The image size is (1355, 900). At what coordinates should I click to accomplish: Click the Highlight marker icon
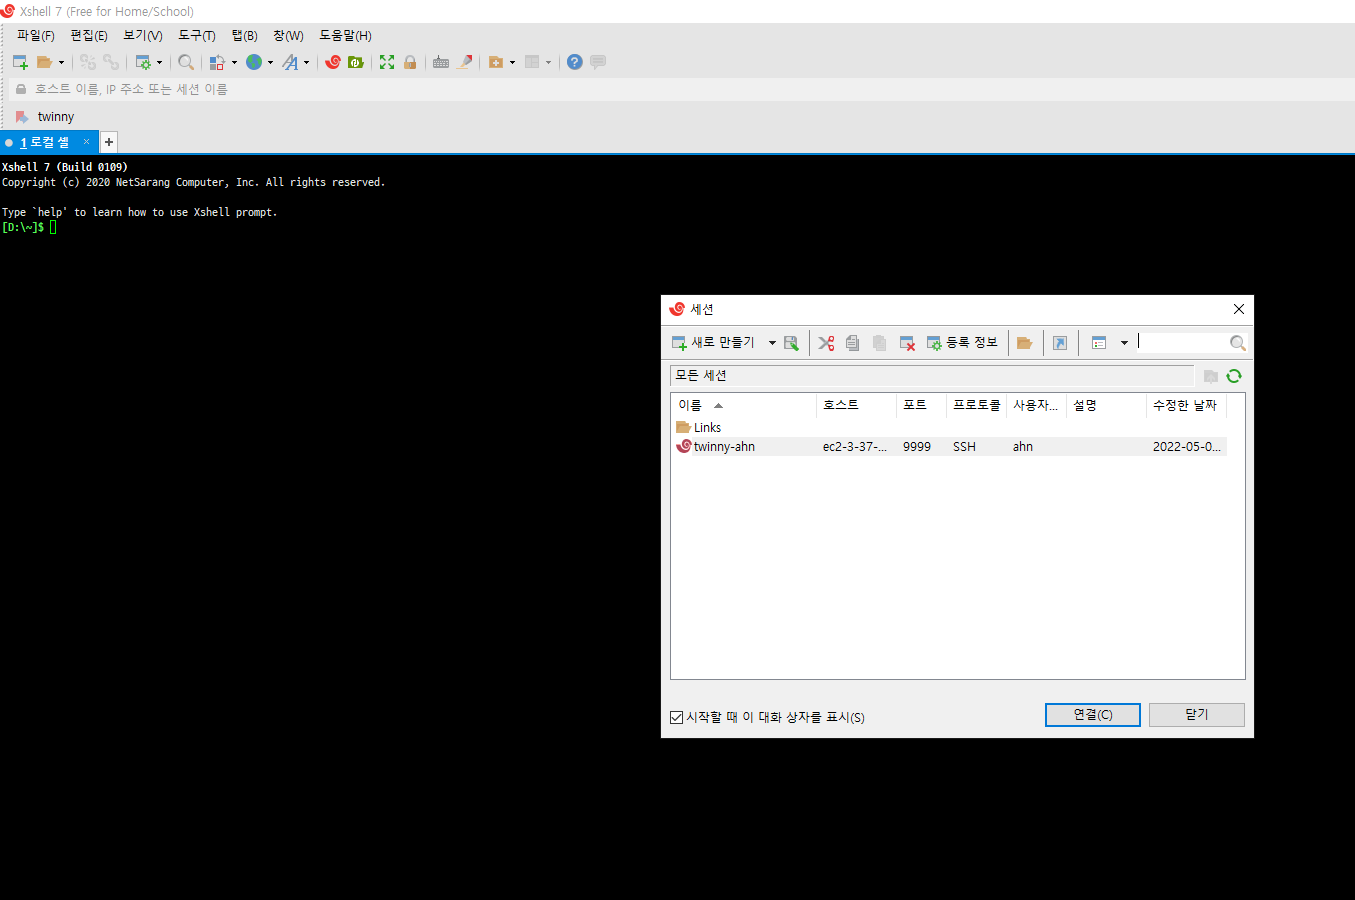465,62
